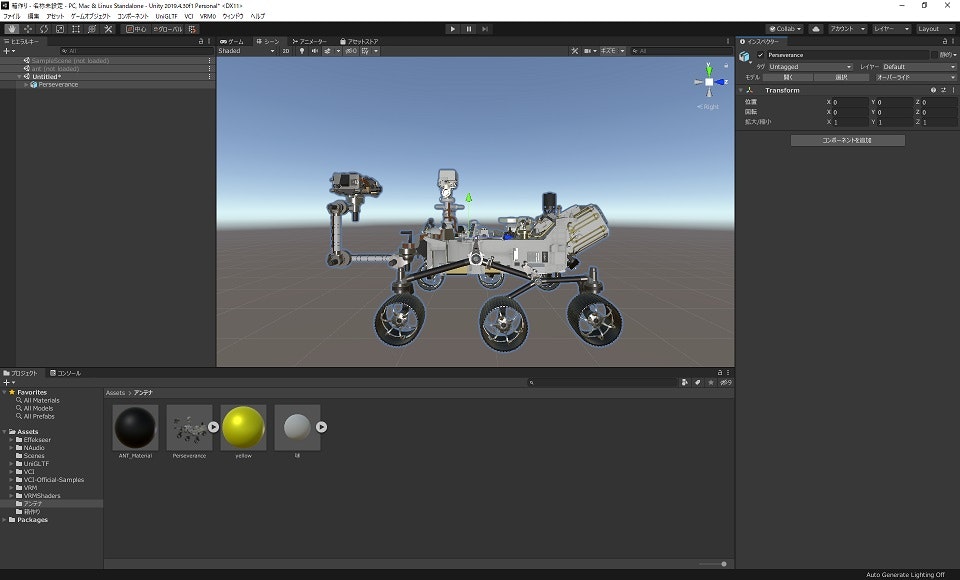
Task: Uncheck the Perseverance active checkbox in Inspector
Action: [x=760, y=55]
